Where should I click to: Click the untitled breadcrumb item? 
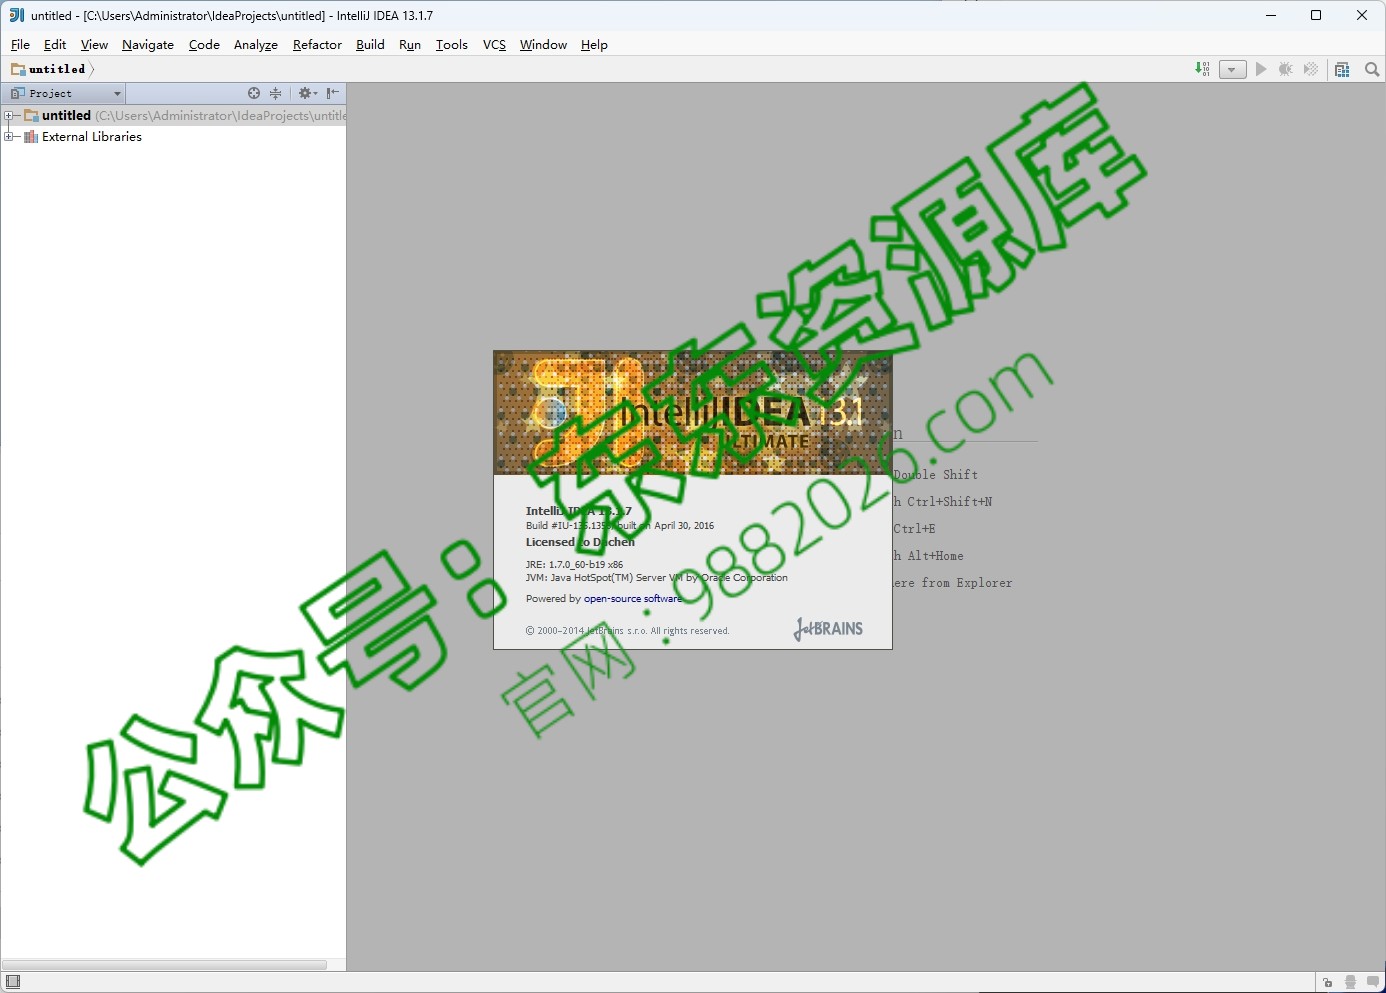(x=55, y=69)
